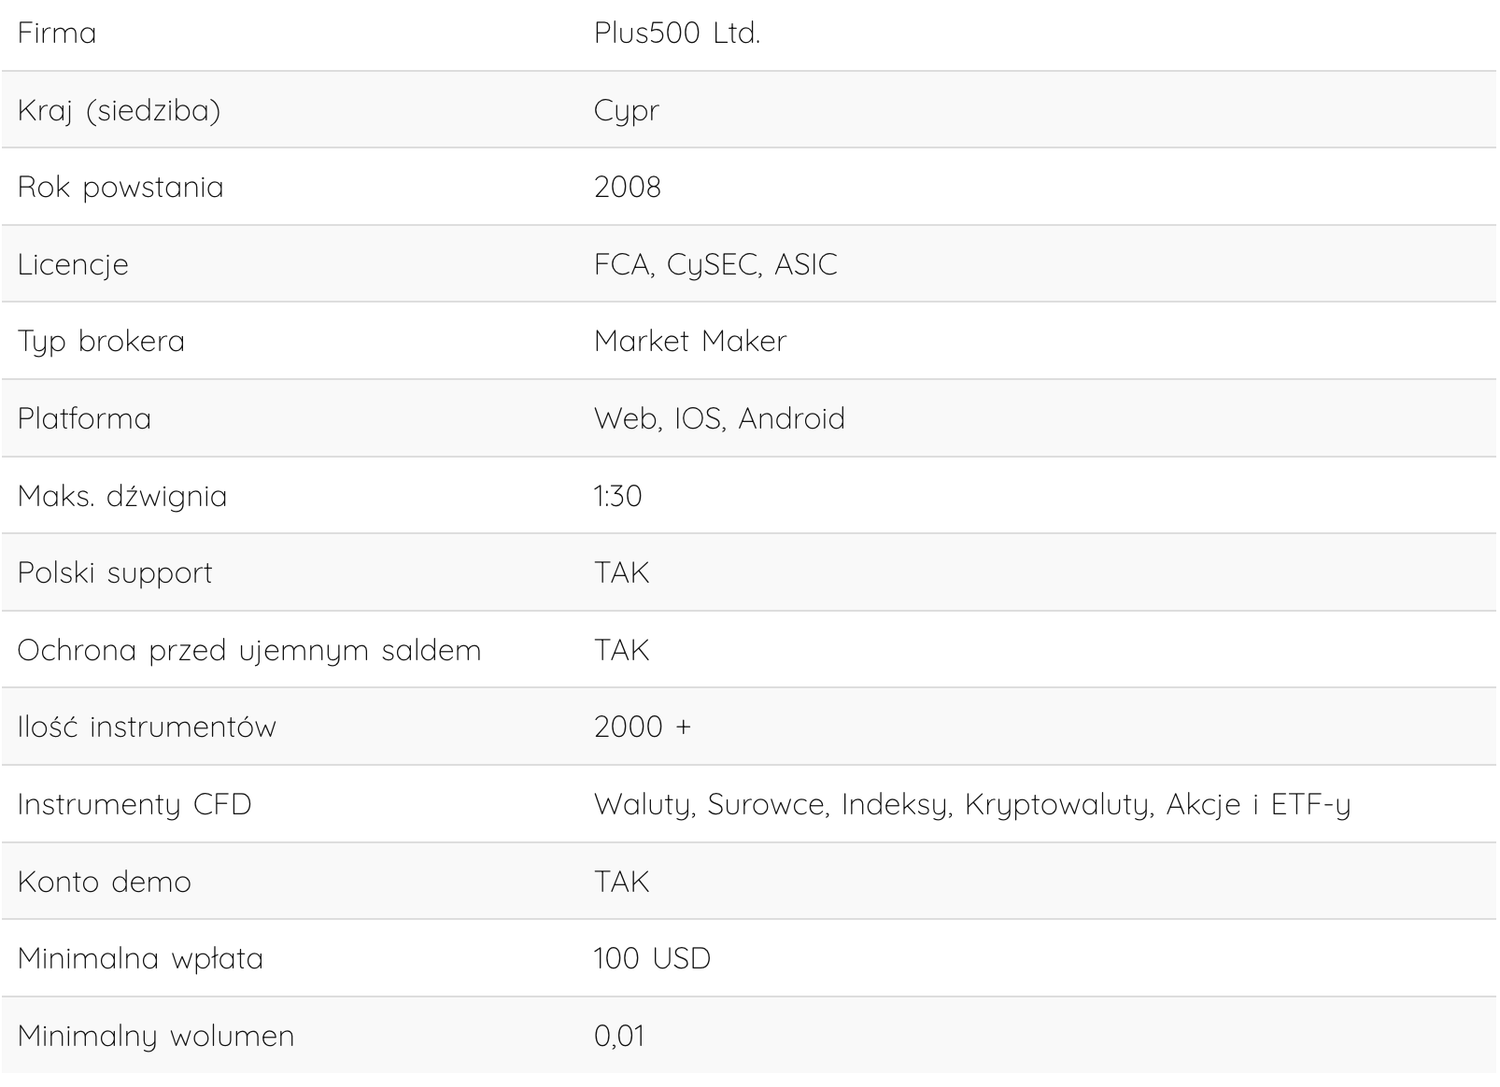The image size is (1500, 1087).
Task: Click the 'Platforma' row label
Action: click(x=84, y=419)
